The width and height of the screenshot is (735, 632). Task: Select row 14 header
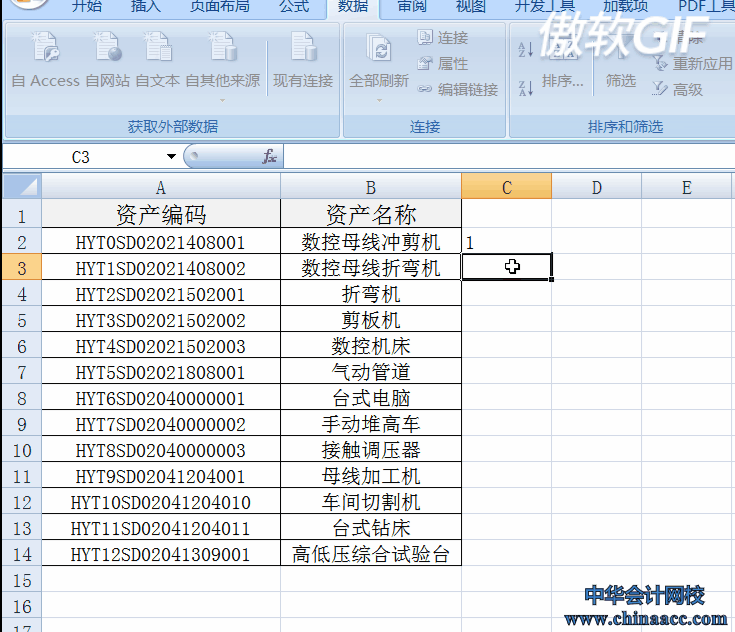tap(22, 555)
